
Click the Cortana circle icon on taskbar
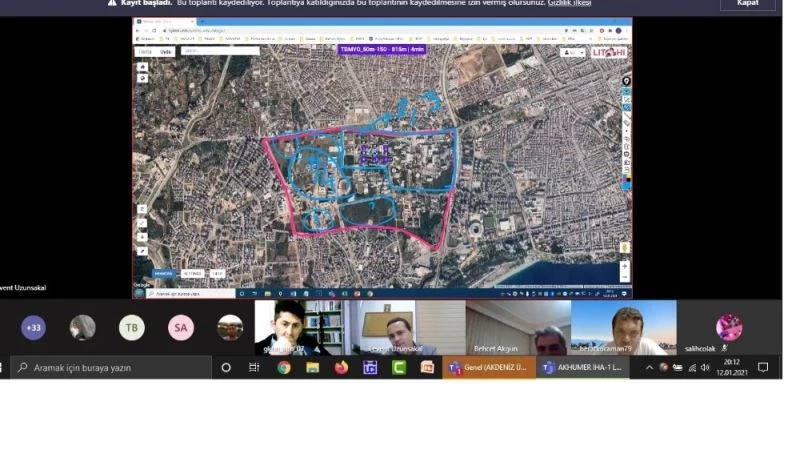pos(226,368)
